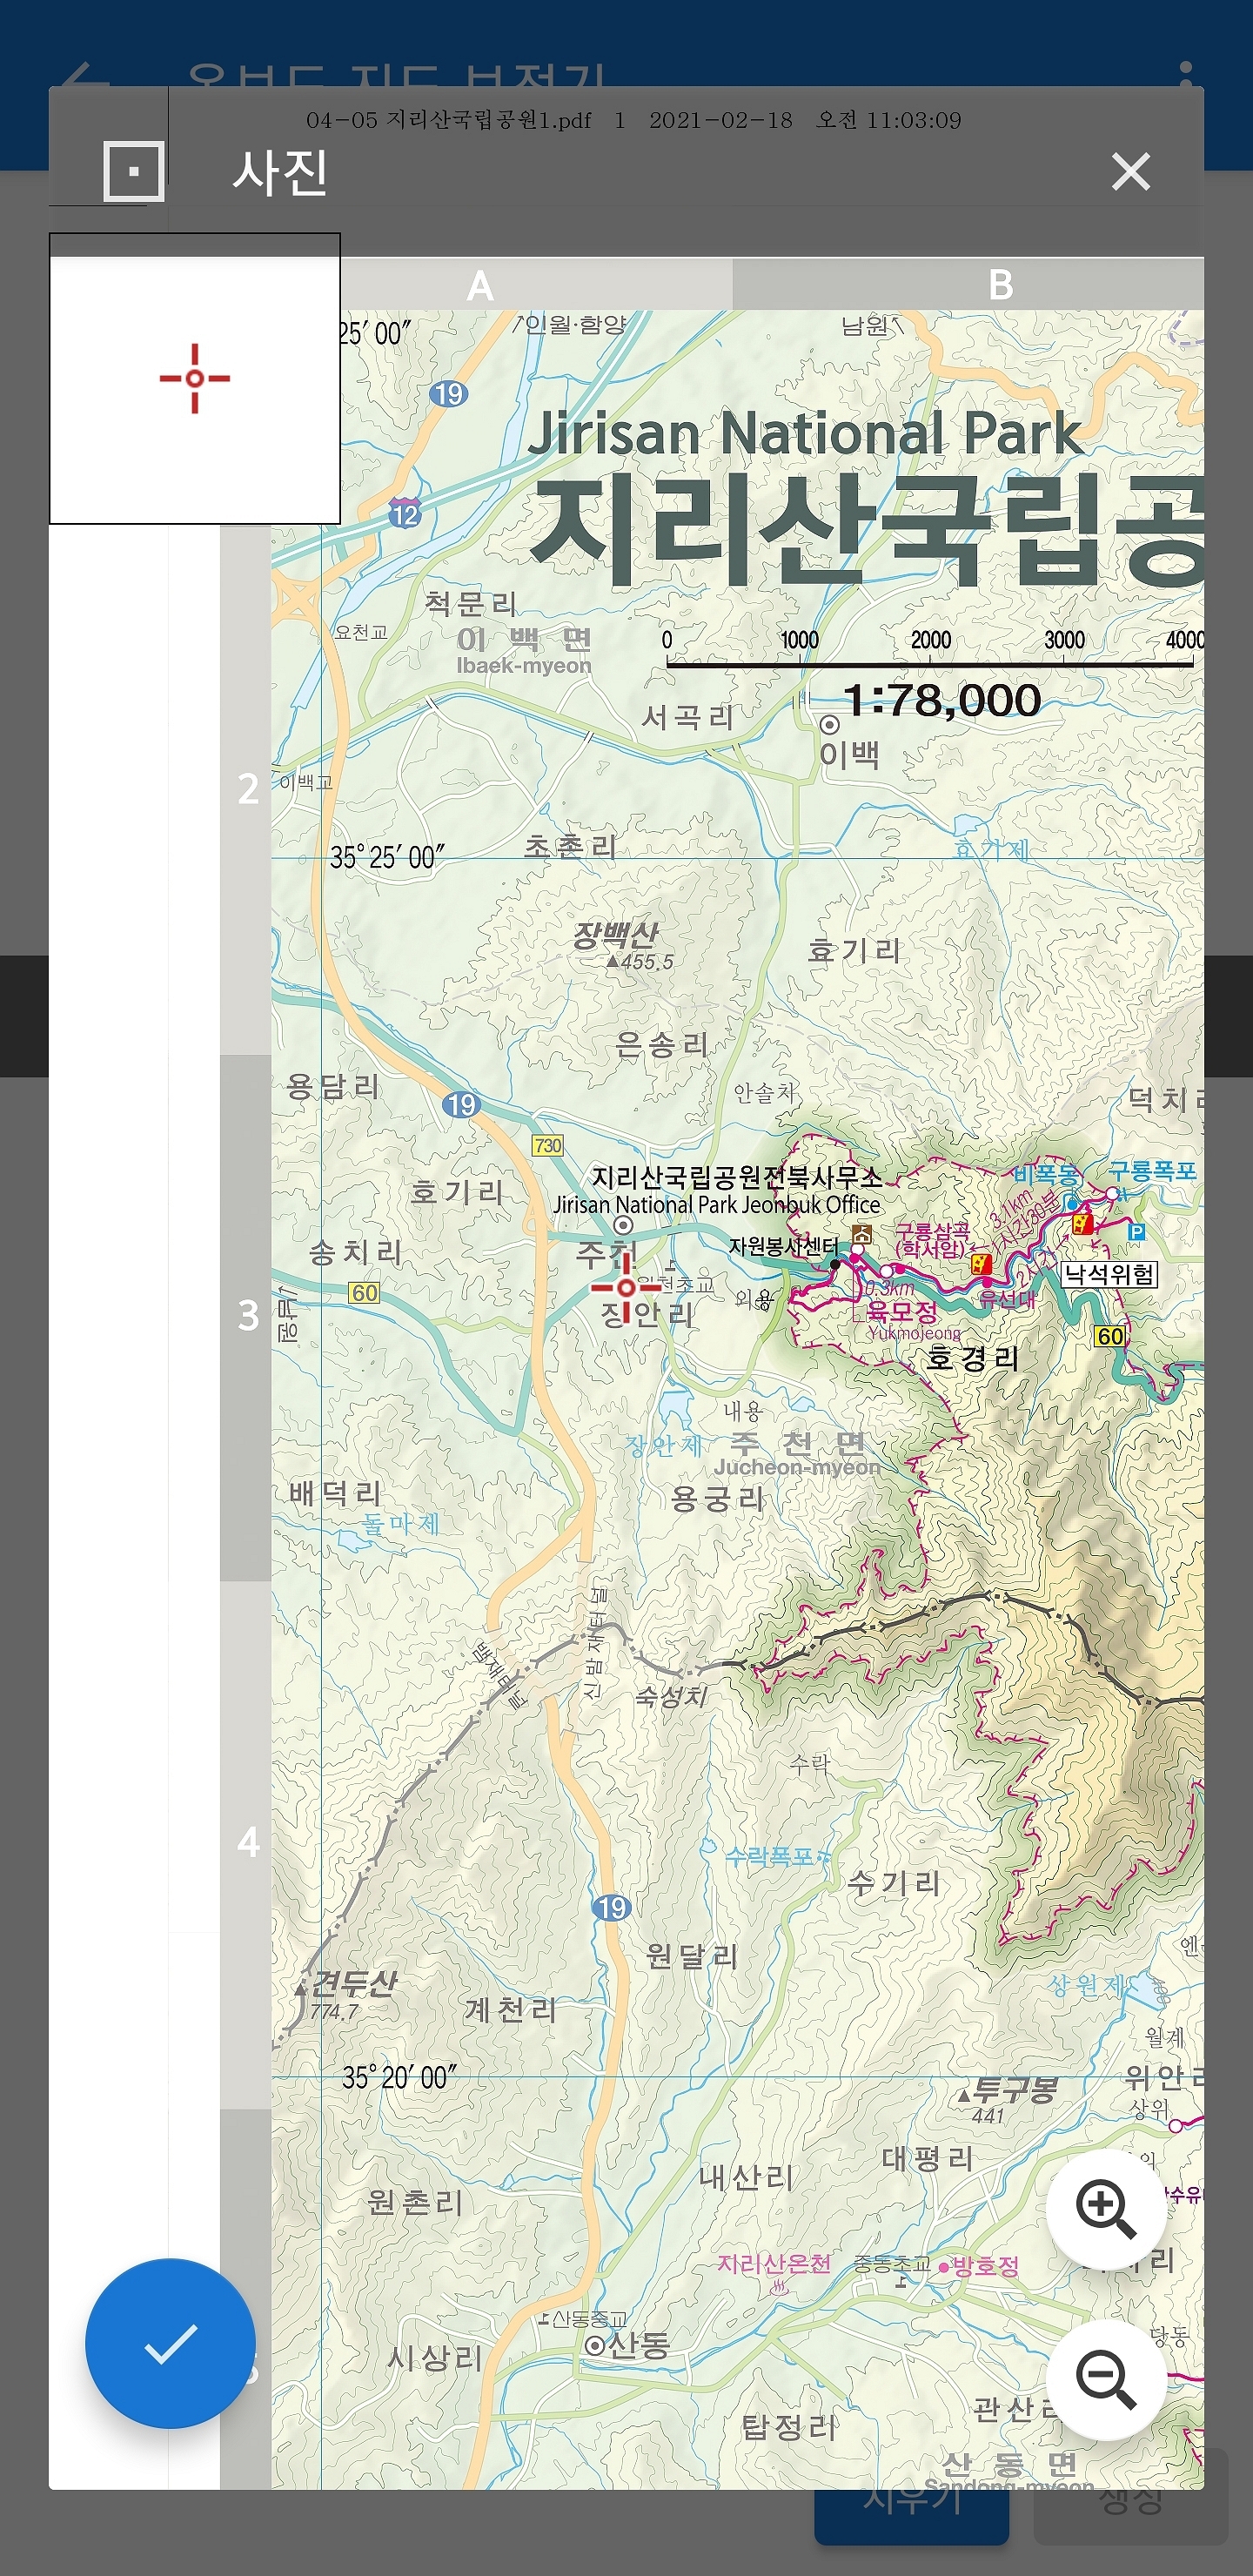Tap the 숙성치 pass label
The height and width of the screenshot is (2576, 1253).
(x=671, y=1696)
